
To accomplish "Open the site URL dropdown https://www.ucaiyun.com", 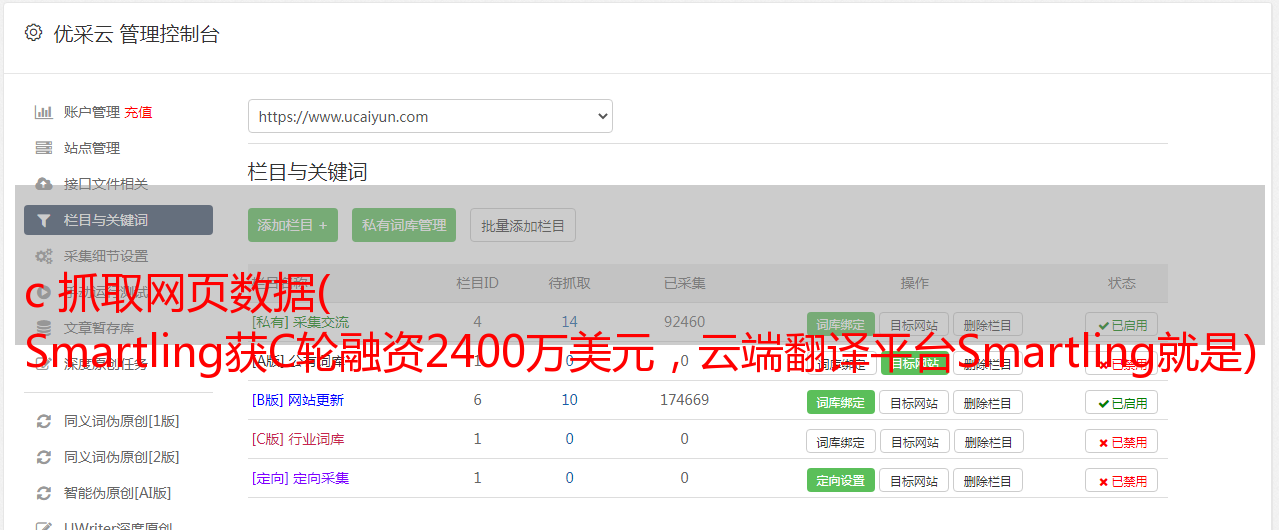I will (430, 116).
